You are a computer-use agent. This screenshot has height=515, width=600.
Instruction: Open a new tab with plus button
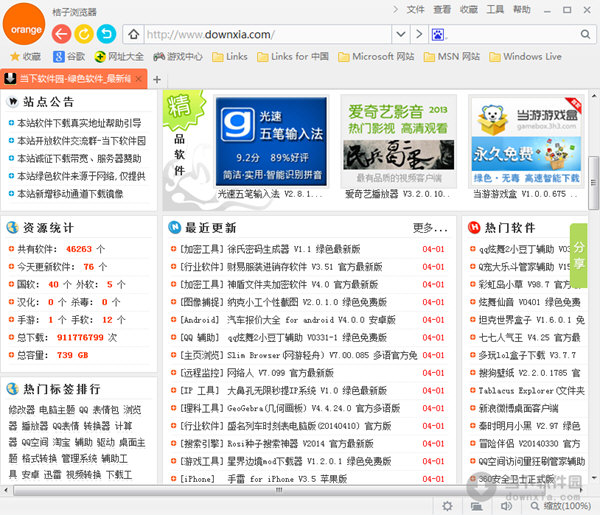[157, 79]
